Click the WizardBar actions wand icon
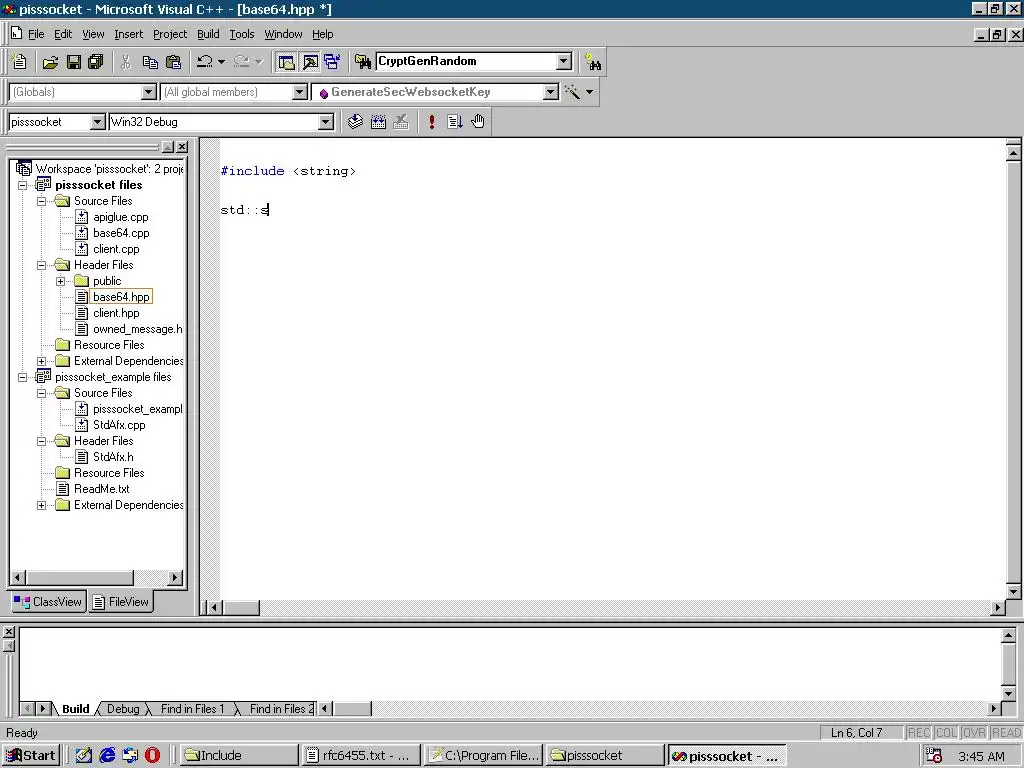1024x768 pixels. 572,91
